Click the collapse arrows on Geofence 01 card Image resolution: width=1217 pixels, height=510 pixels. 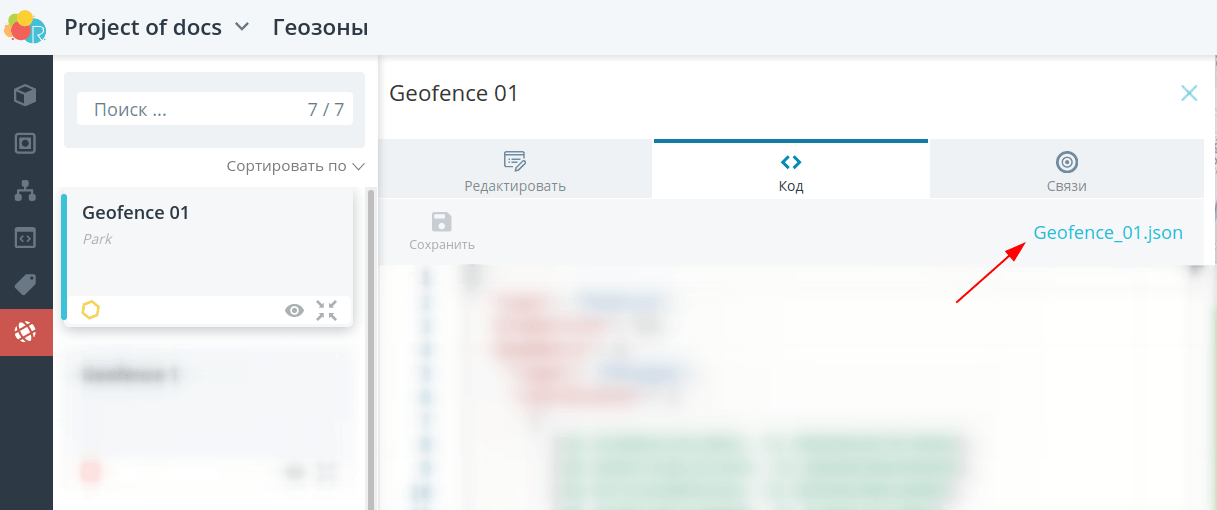tap(327, 311)
